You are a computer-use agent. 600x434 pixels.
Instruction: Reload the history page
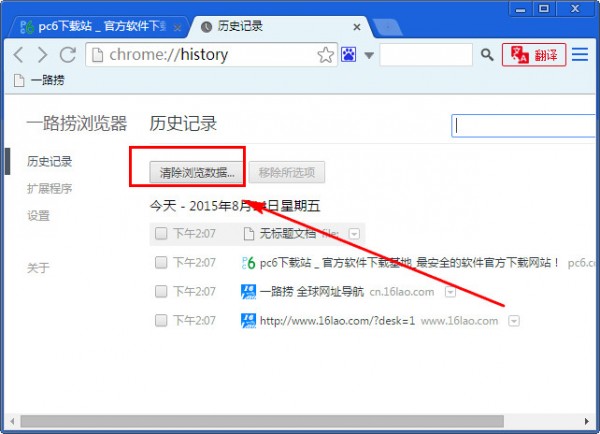(x=68, y=55)
